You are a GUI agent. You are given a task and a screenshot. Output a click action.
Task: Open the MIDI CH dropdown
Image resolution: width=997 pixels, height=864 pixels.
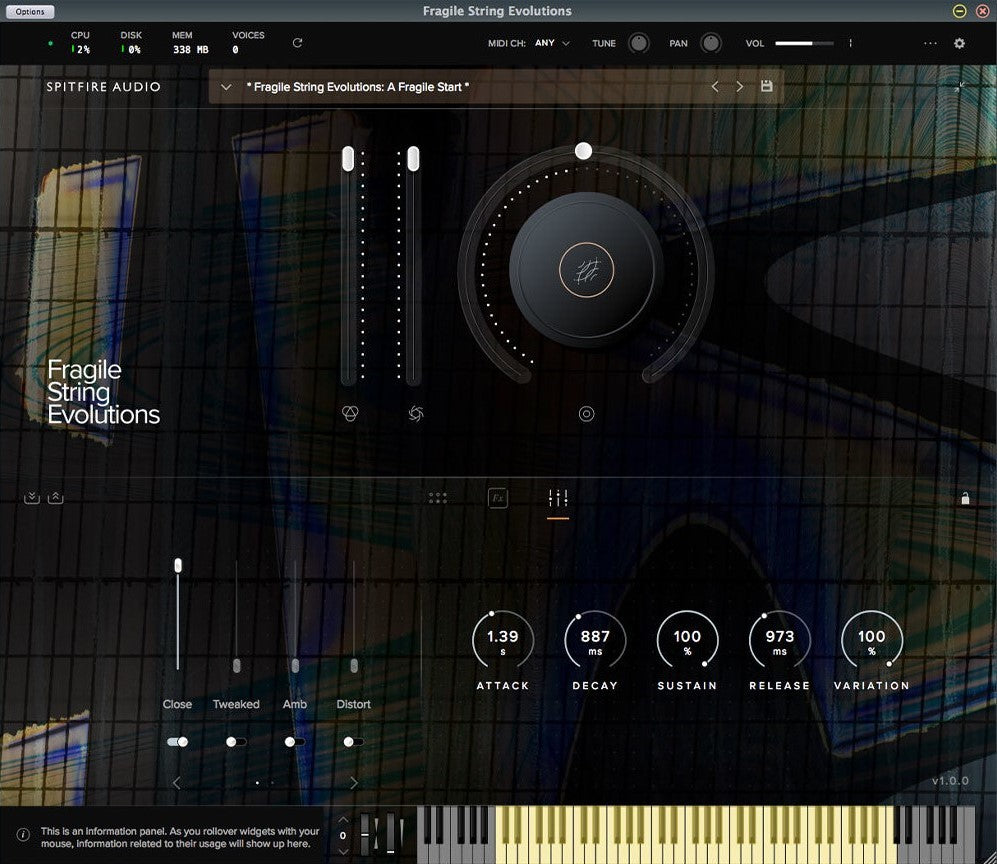tap(552, 43)
